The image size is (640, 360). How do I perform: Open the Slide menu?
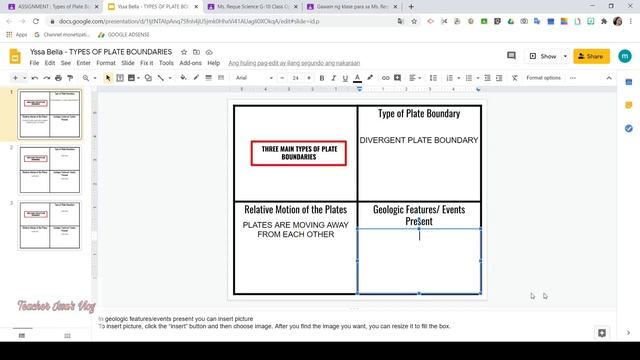[x=128, y=63]
